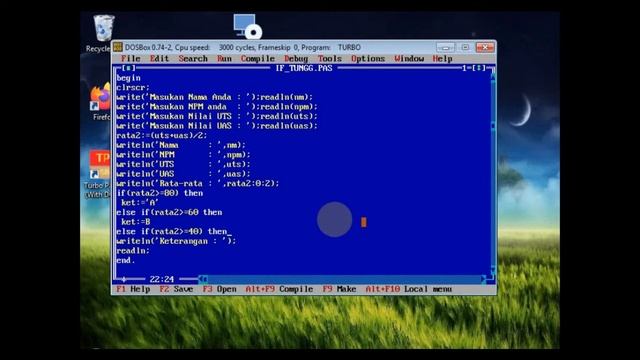Open the Options menu
Screen dimensions: 640x360
368,59
